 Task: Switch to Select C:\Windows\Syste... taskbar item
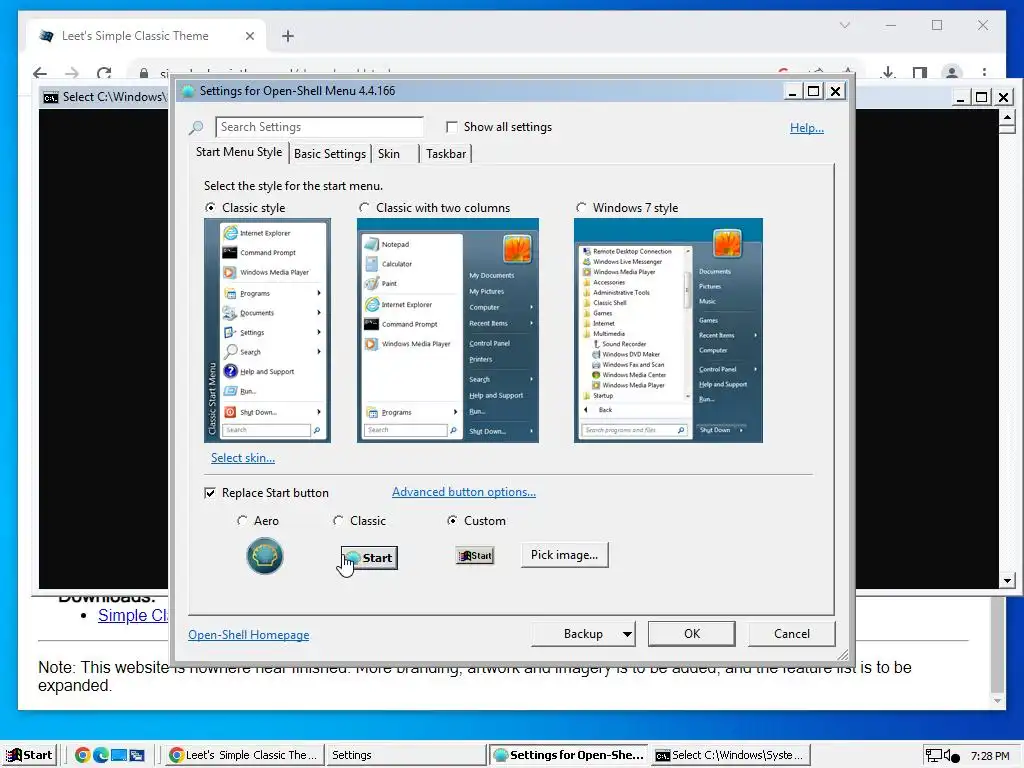coord(731,756)
